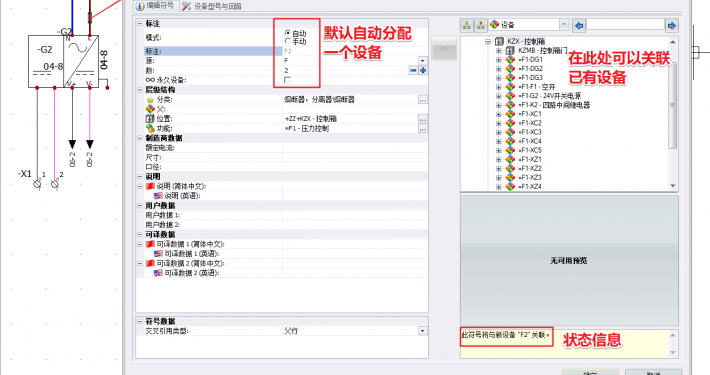Click the device tree vertical scrollbar thumb
The height and width of the screenshot is (375, 710).
pyautogui.click(x=672, y=105)
